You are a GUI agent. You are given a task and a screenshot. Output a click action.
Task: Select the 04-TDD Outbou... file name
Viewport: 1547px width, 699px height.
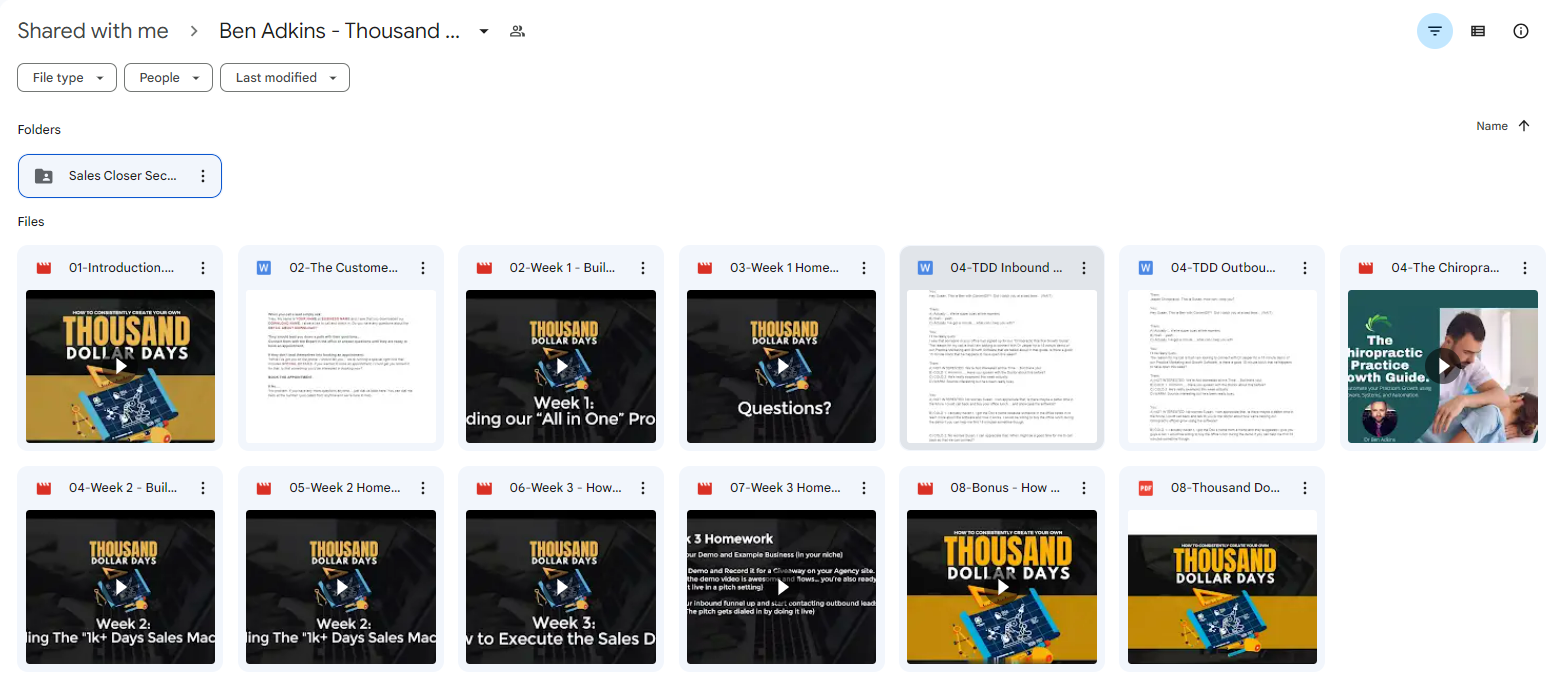pyautogui.click(x=1223, y=268)
